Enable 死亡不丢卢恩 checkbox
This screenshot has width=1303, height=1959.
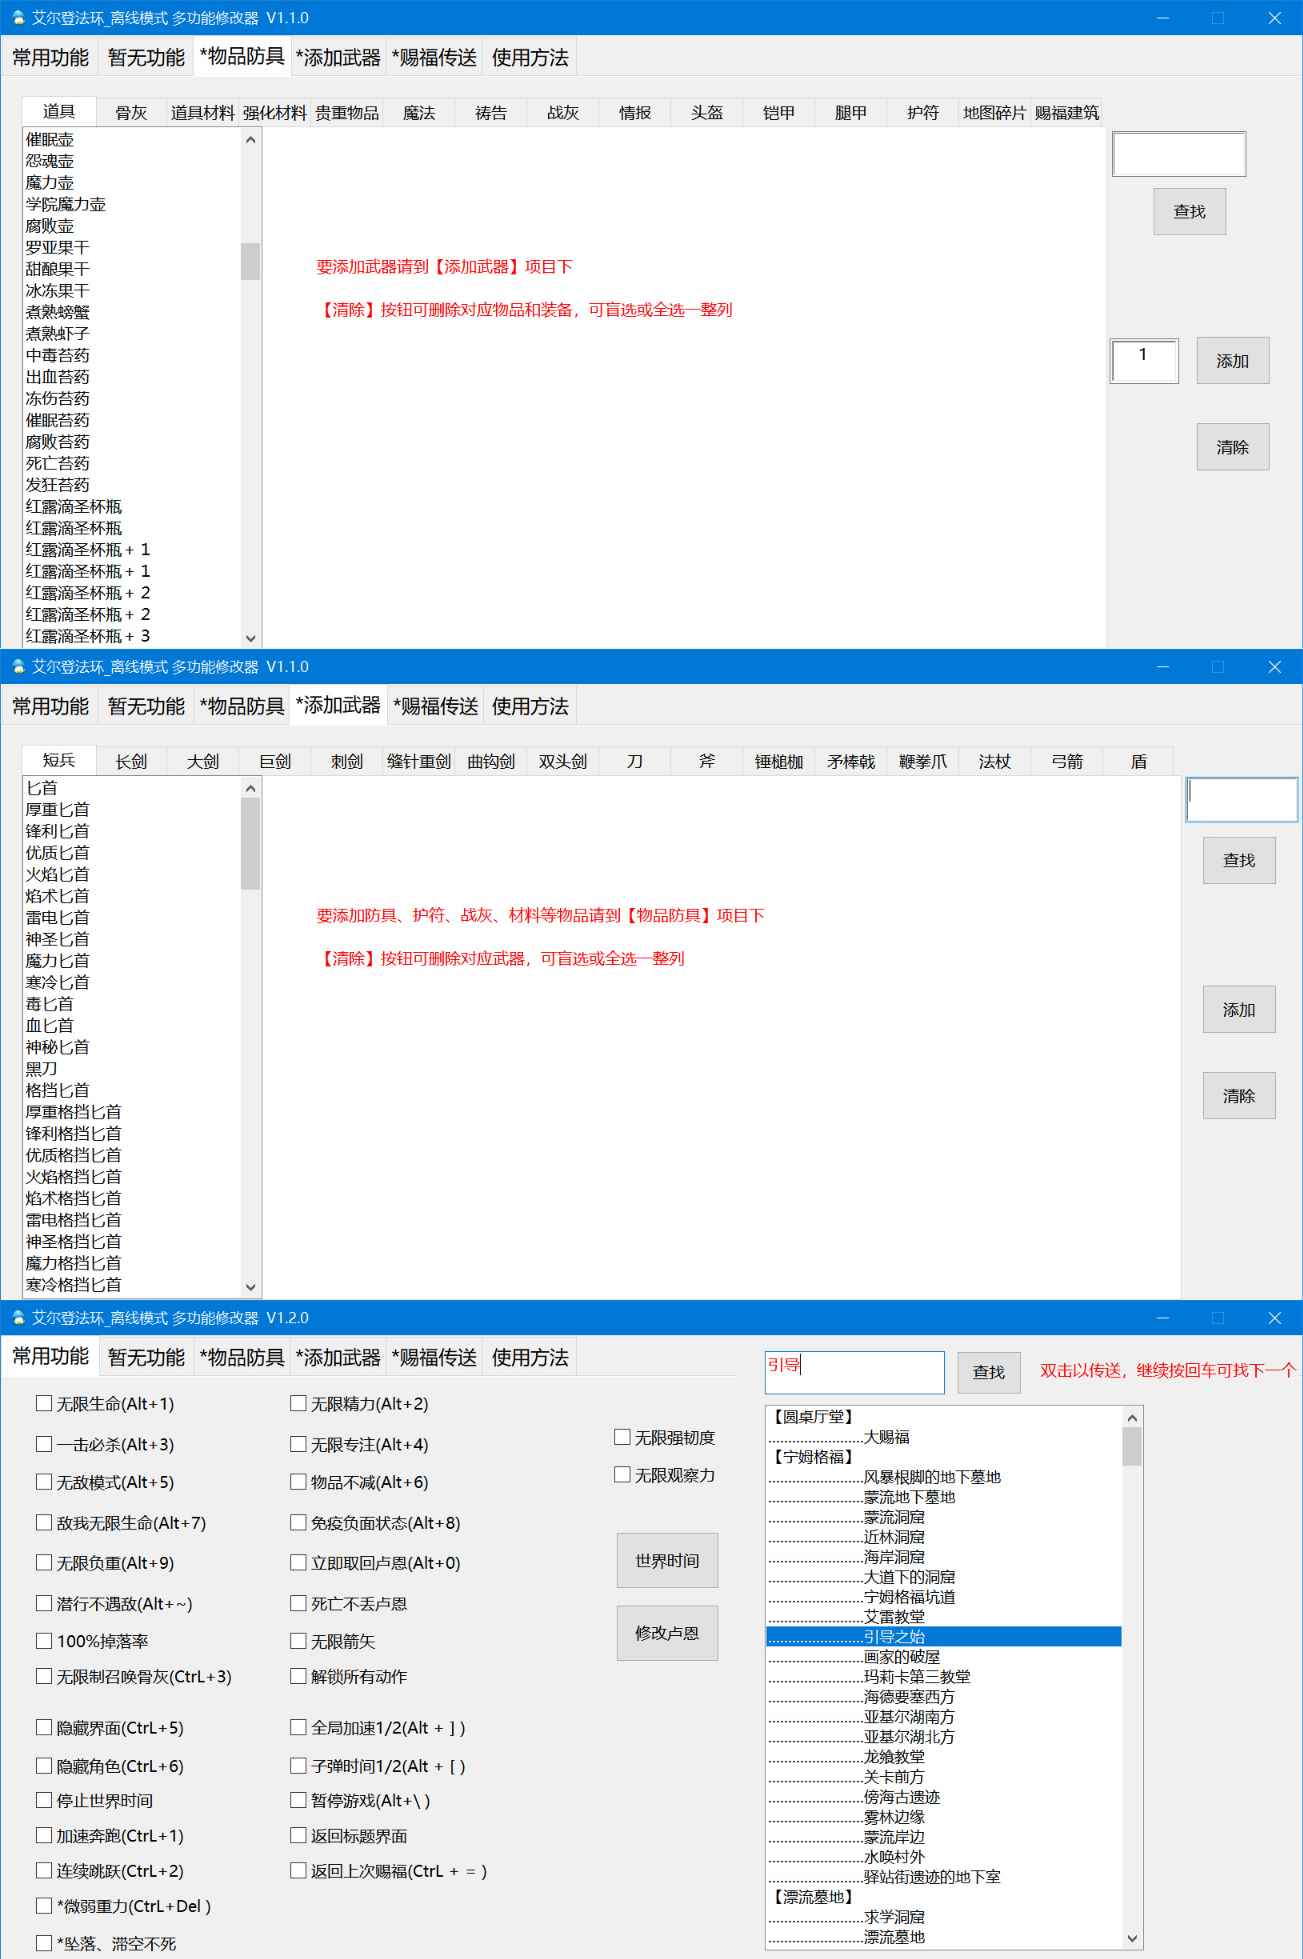point(298,1603)
